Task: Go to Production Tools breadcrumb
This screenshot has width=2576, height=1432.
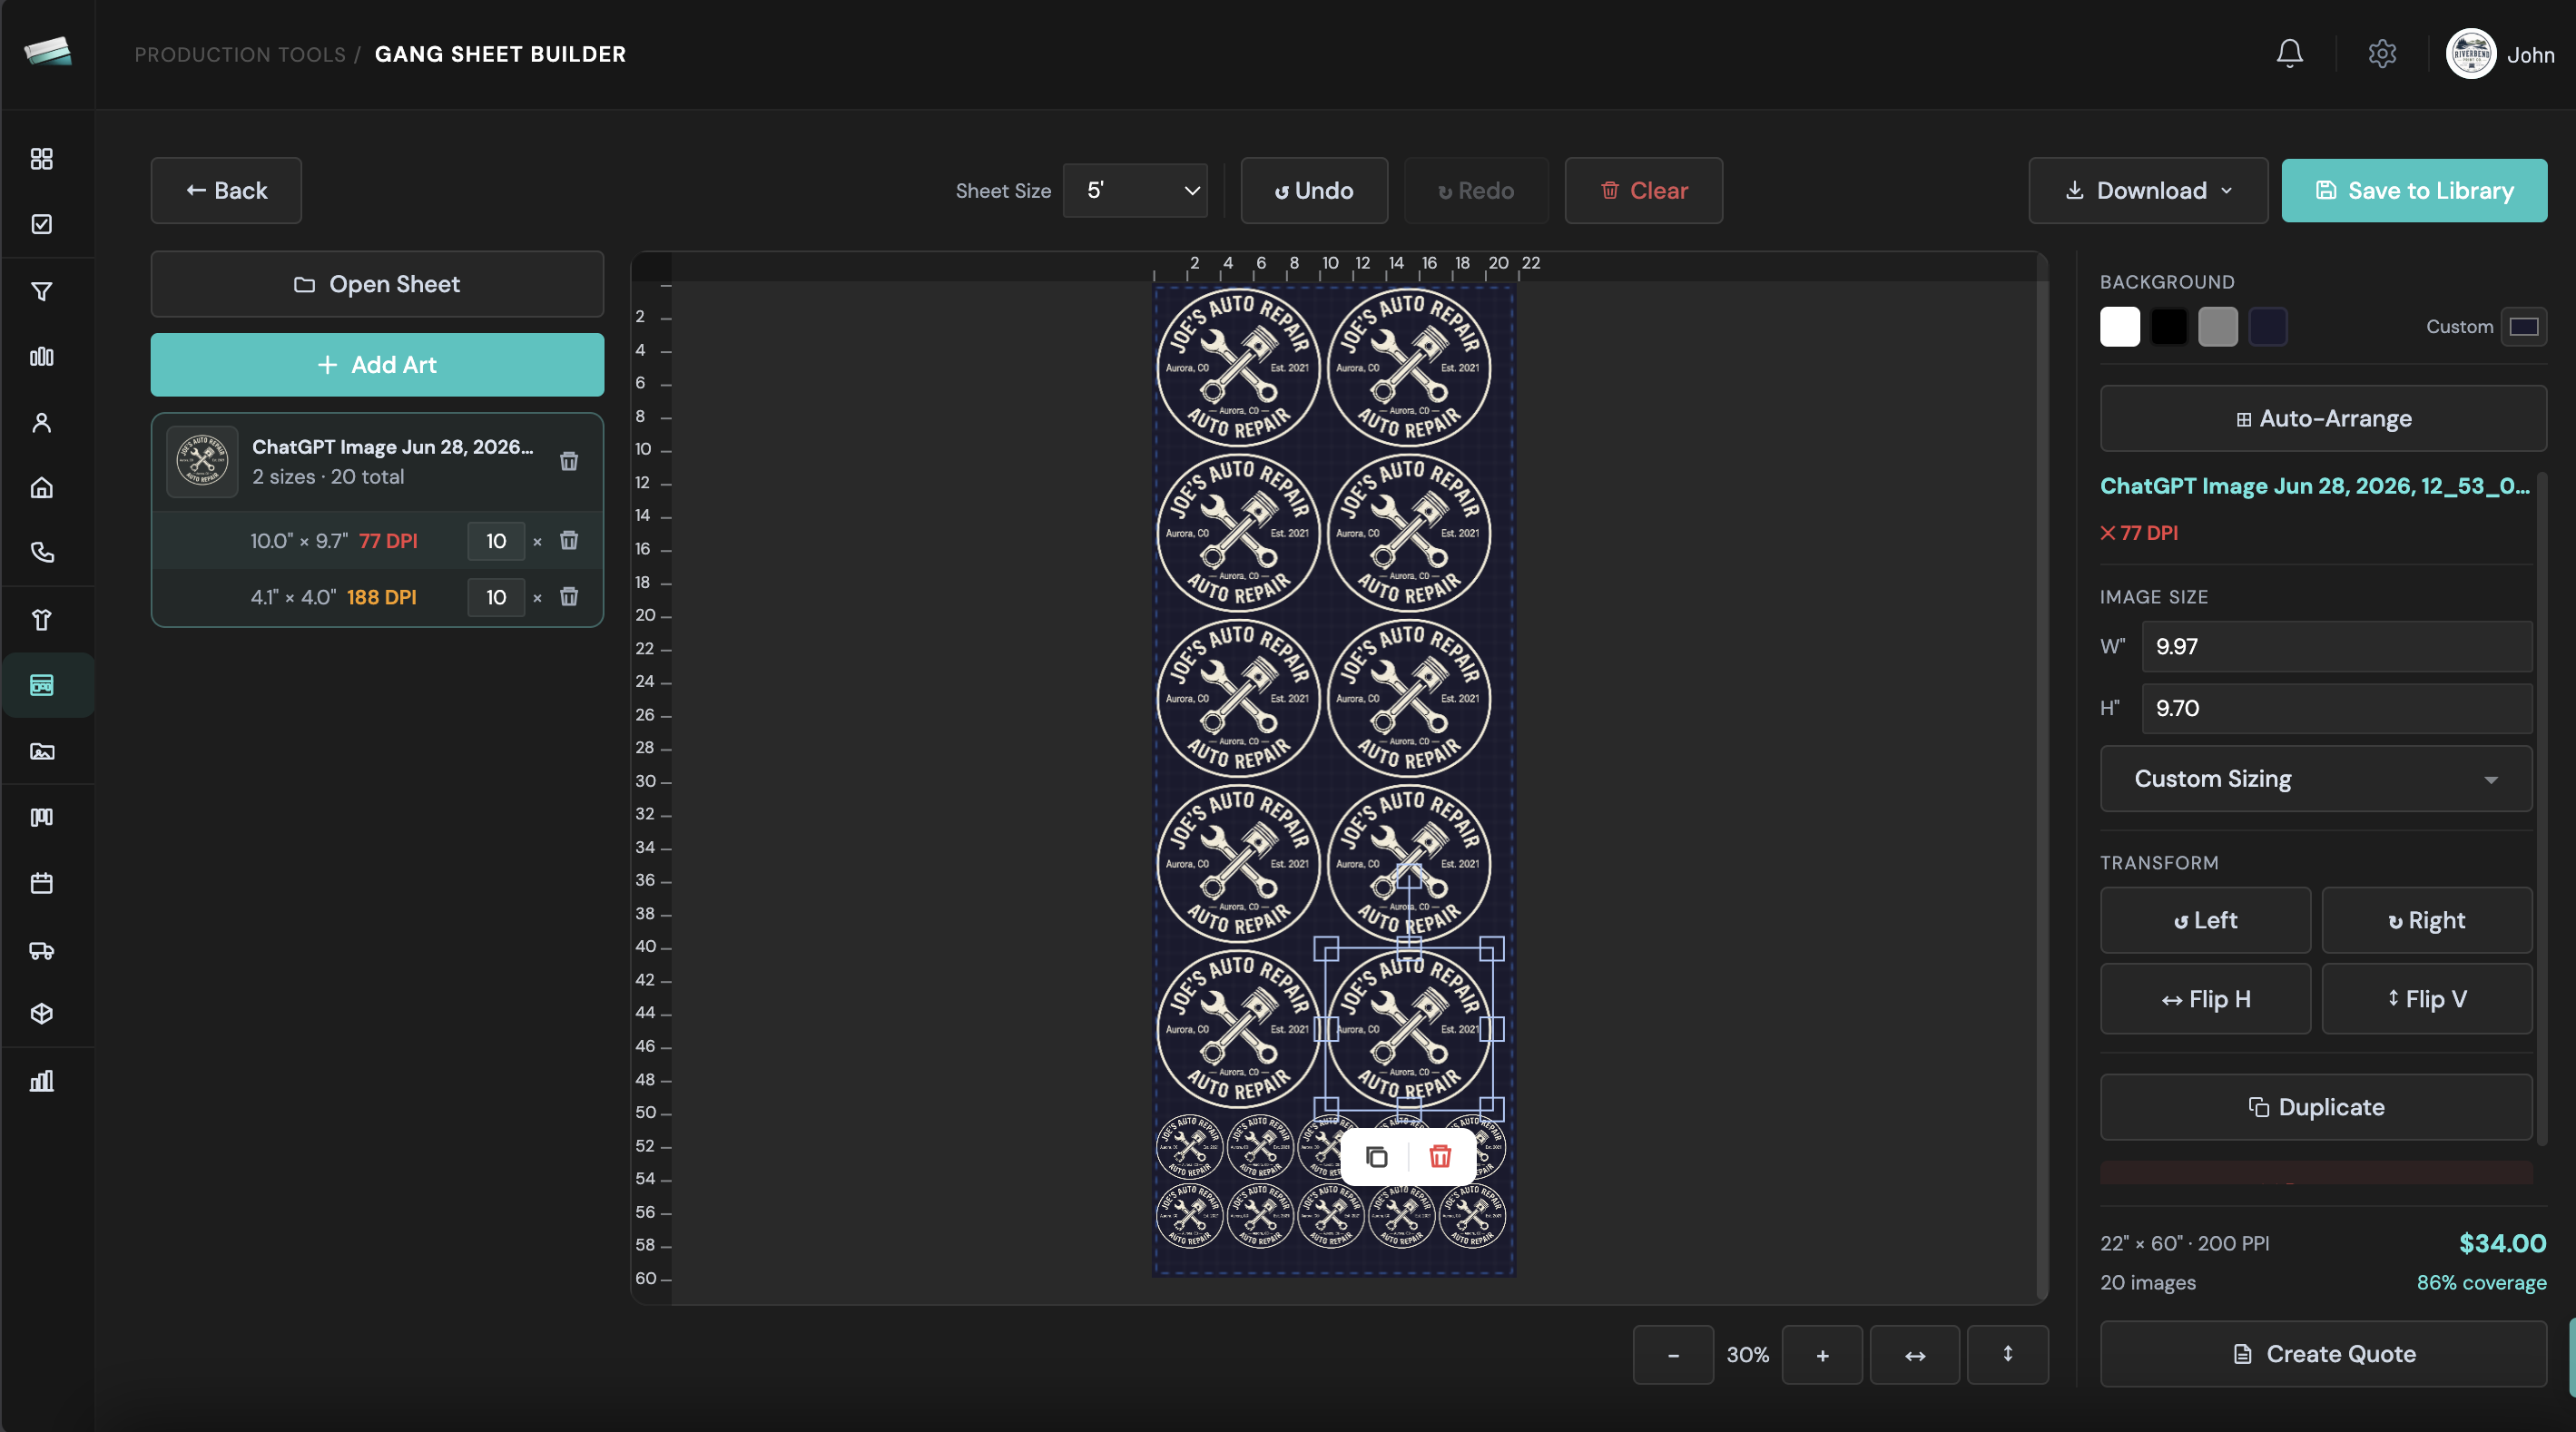Action: click(x=240, y=54)
